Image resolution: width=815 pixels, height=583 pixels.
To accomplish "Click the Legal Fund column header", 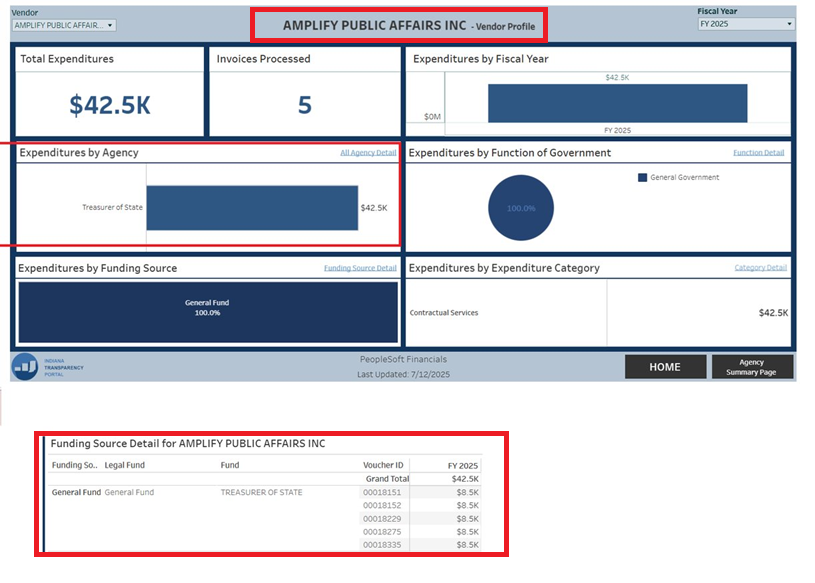I will tap(125, 465).
